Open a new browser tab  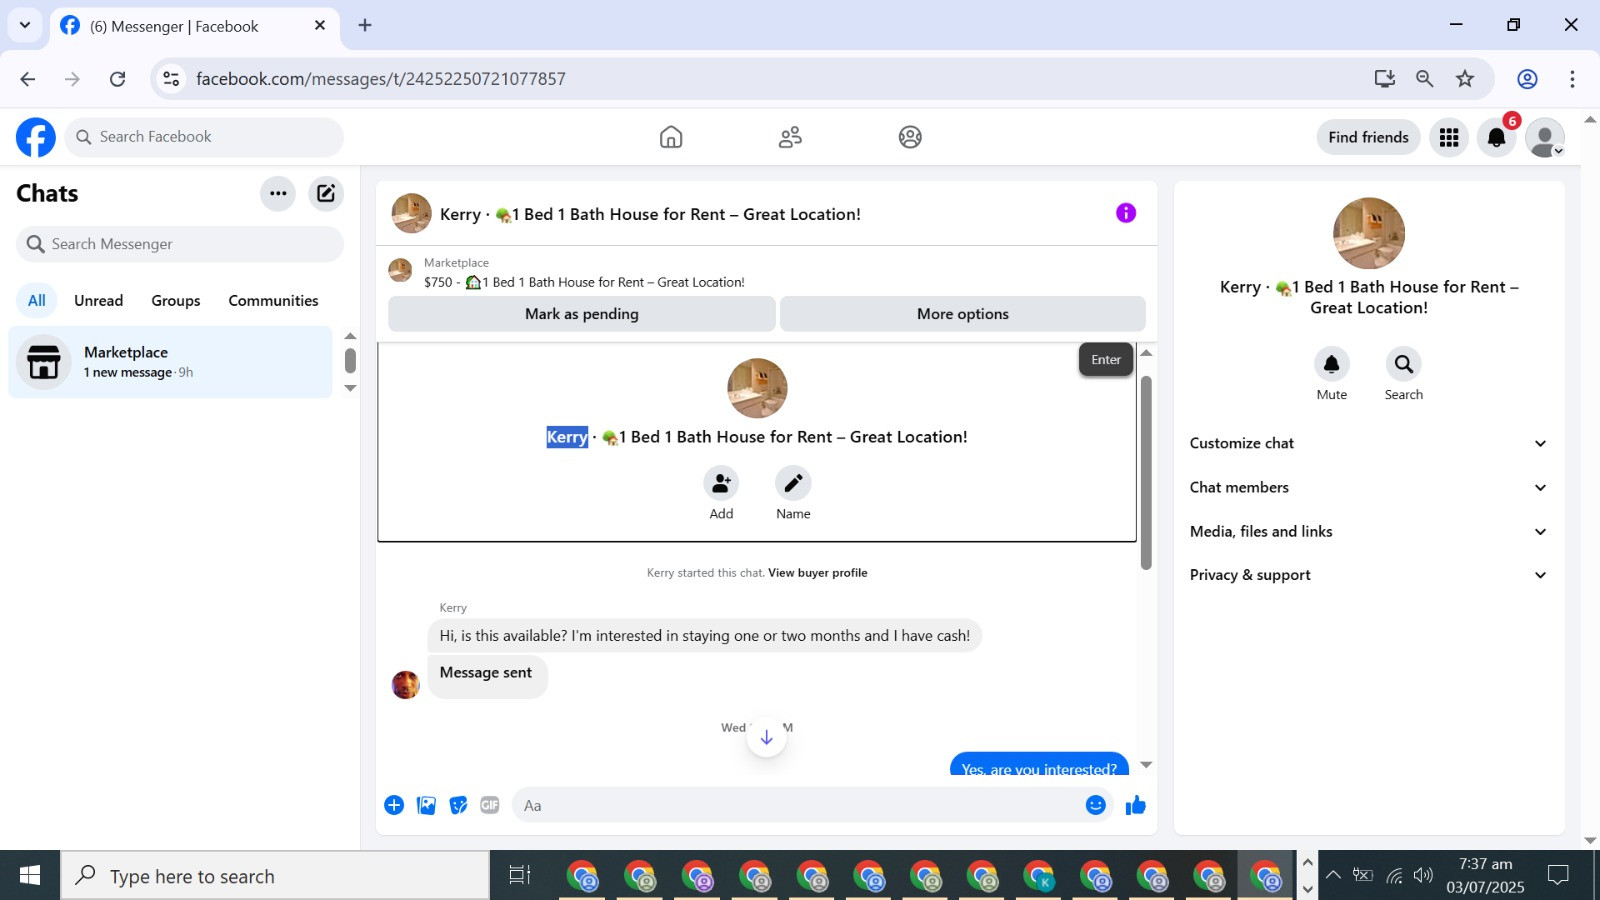(x=365, y=25)
